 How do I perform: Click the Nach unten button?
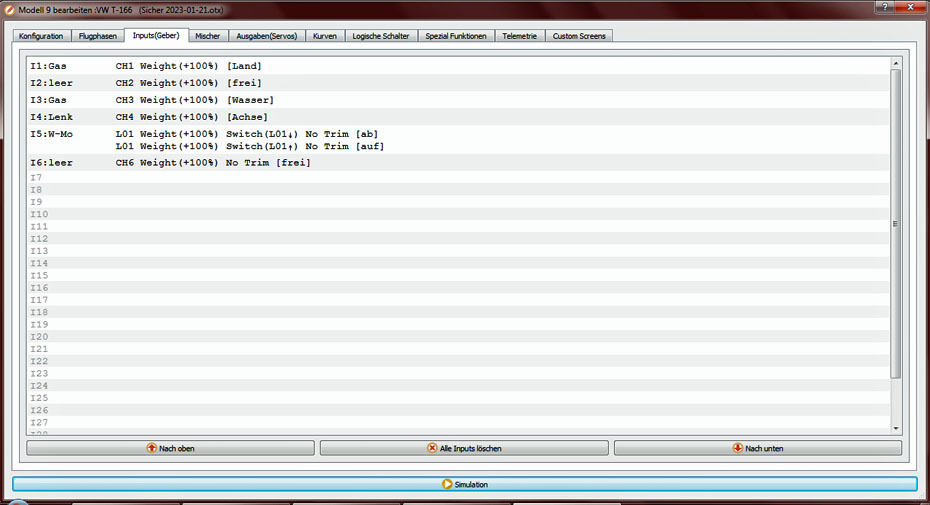758,448
